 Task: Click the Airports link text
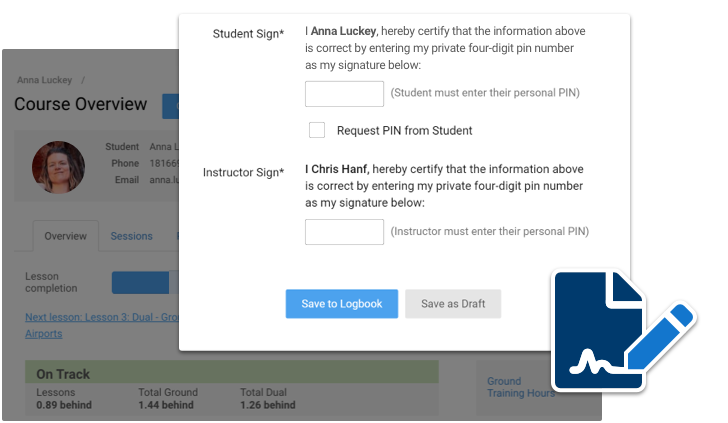(44, 334)
